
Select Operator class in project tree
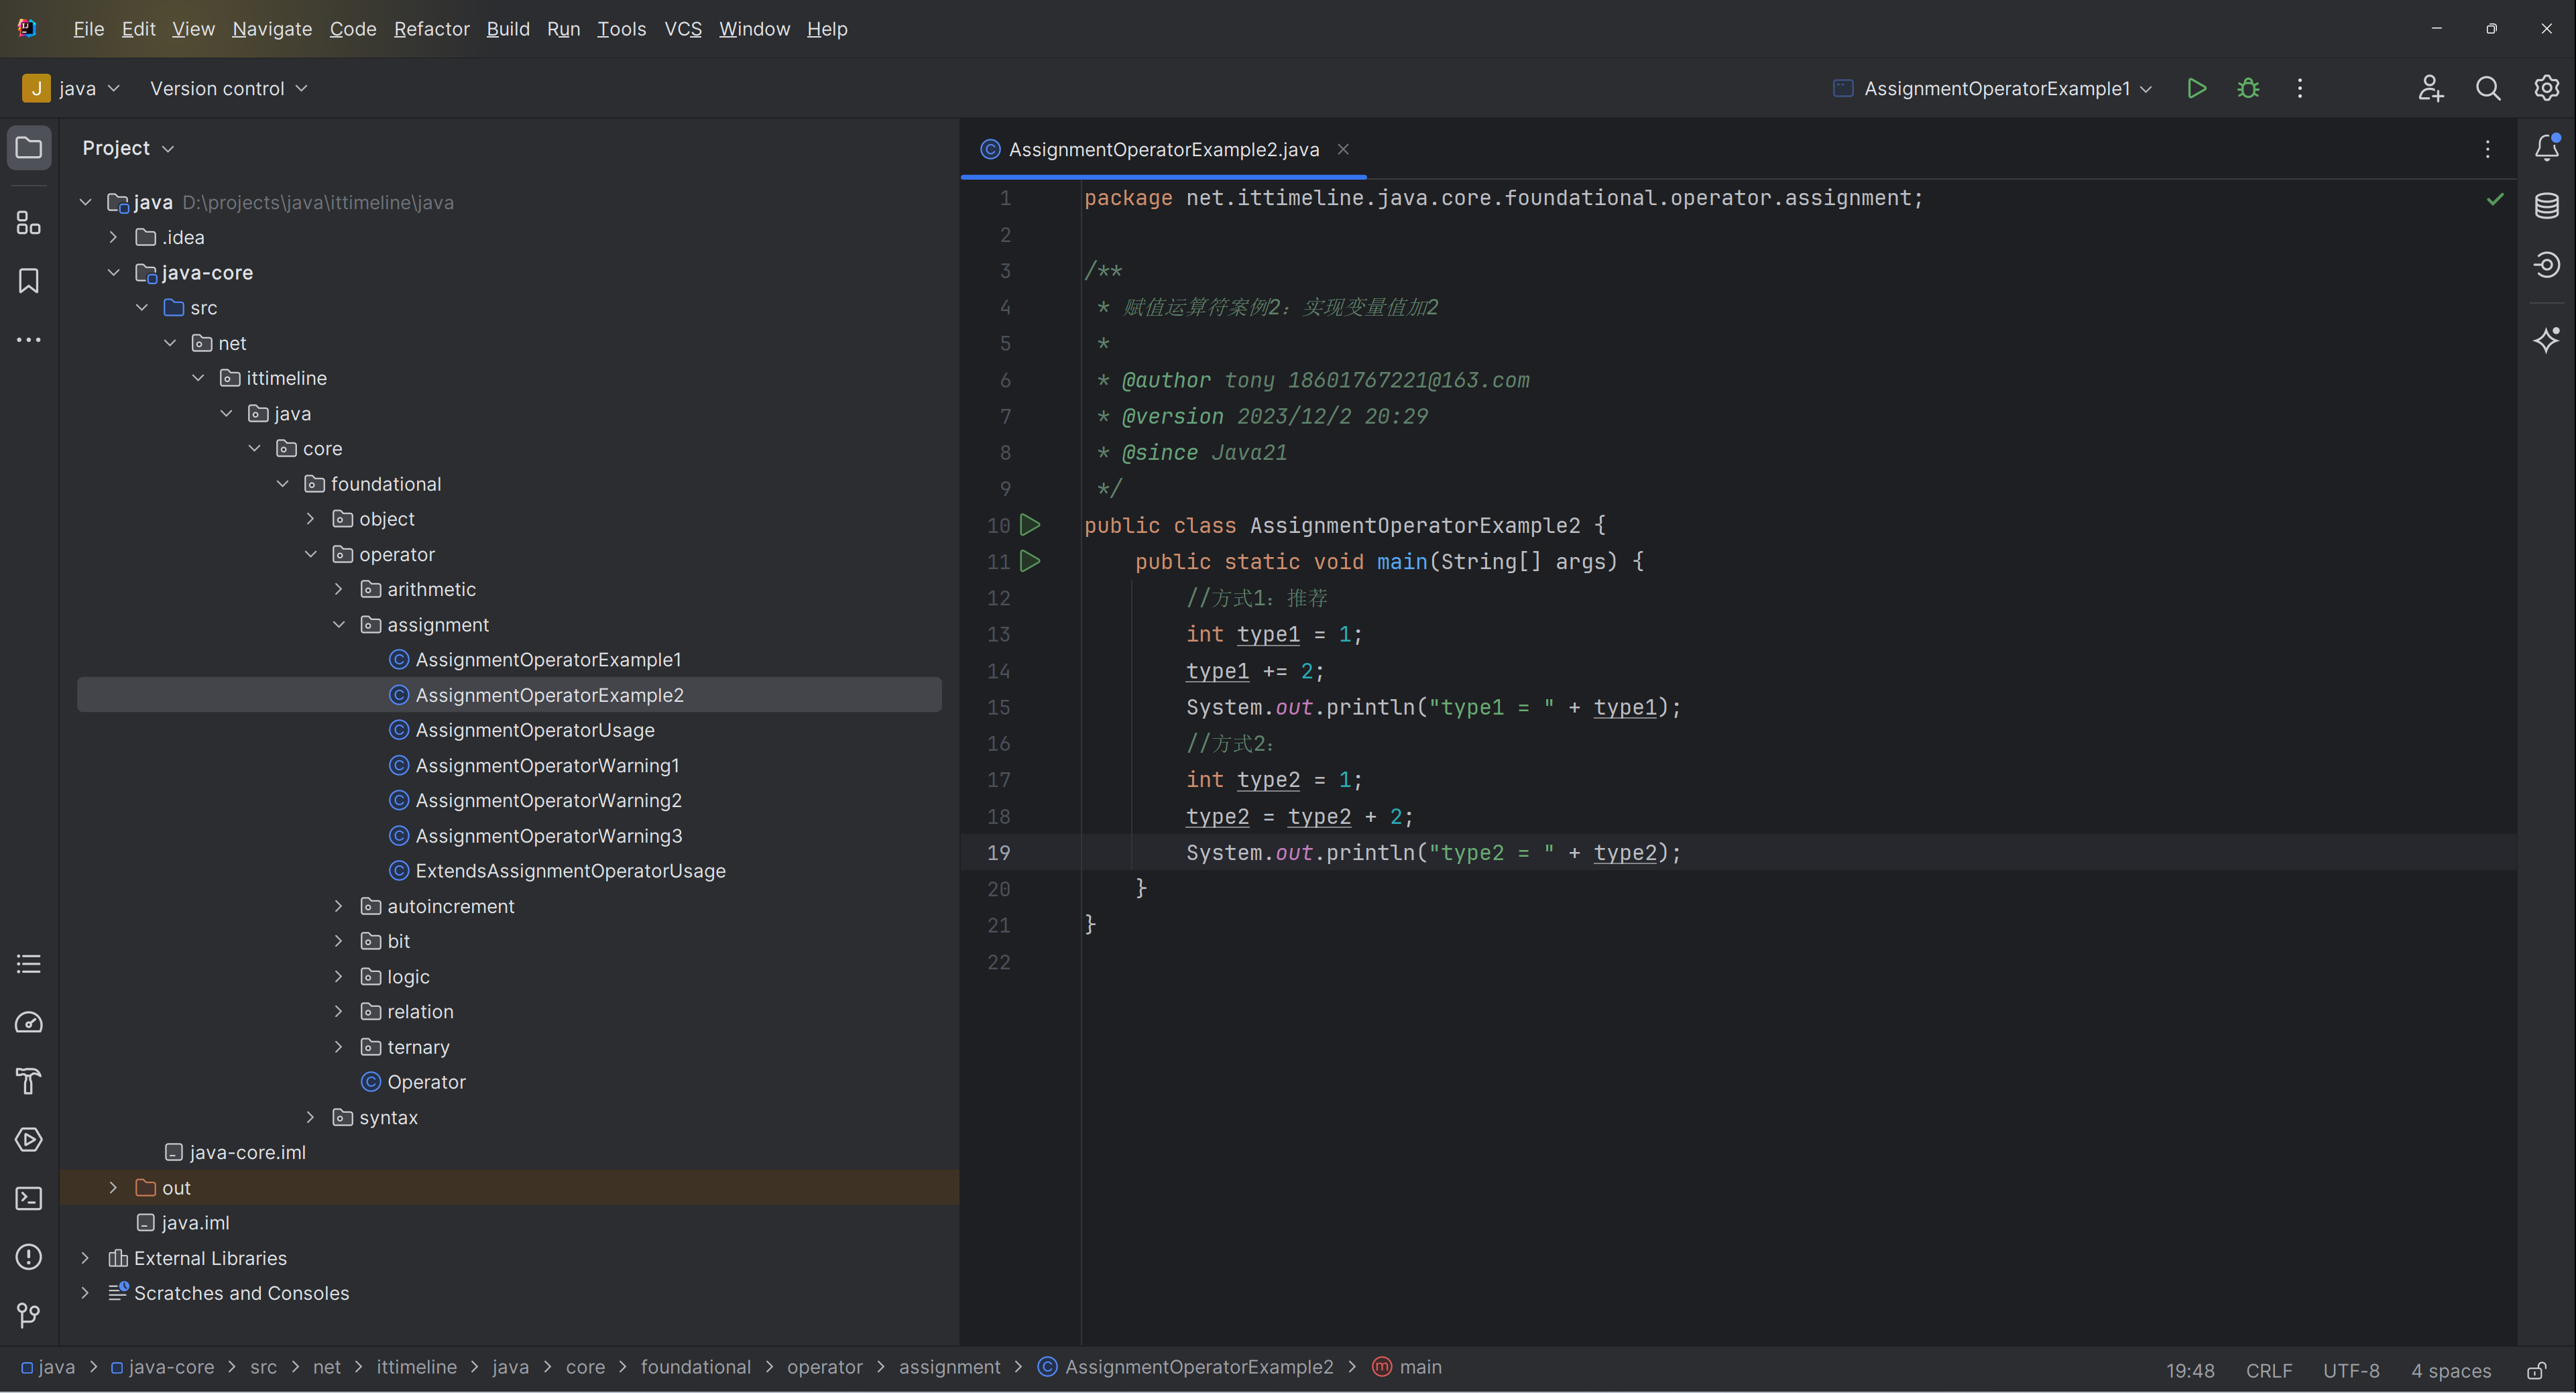tap(426, 1082)
